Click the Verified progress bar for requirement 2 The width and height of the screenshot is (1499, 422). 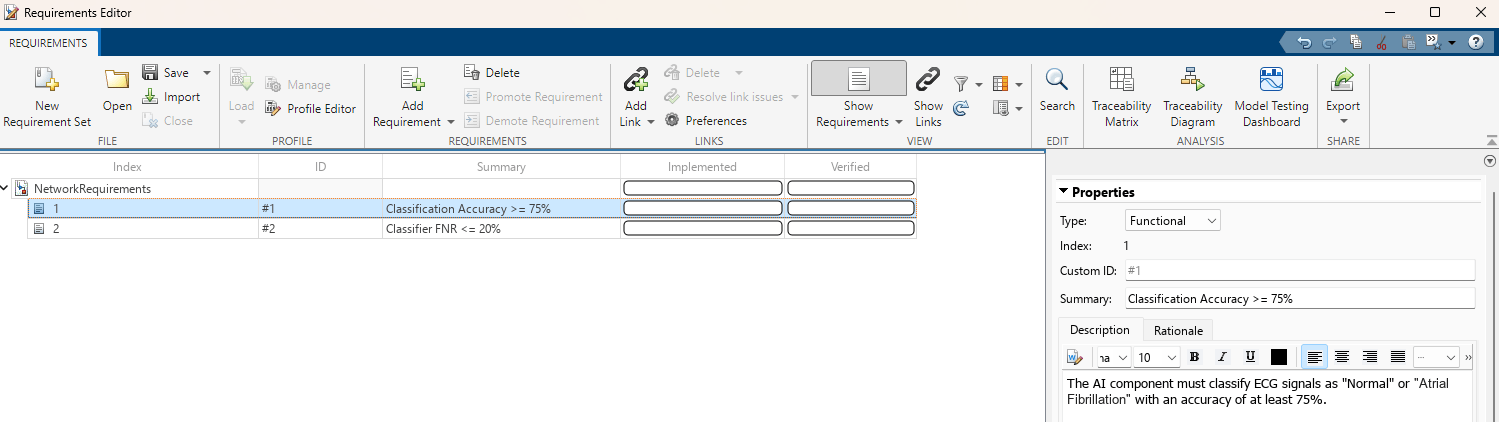(x=851, y=228)
